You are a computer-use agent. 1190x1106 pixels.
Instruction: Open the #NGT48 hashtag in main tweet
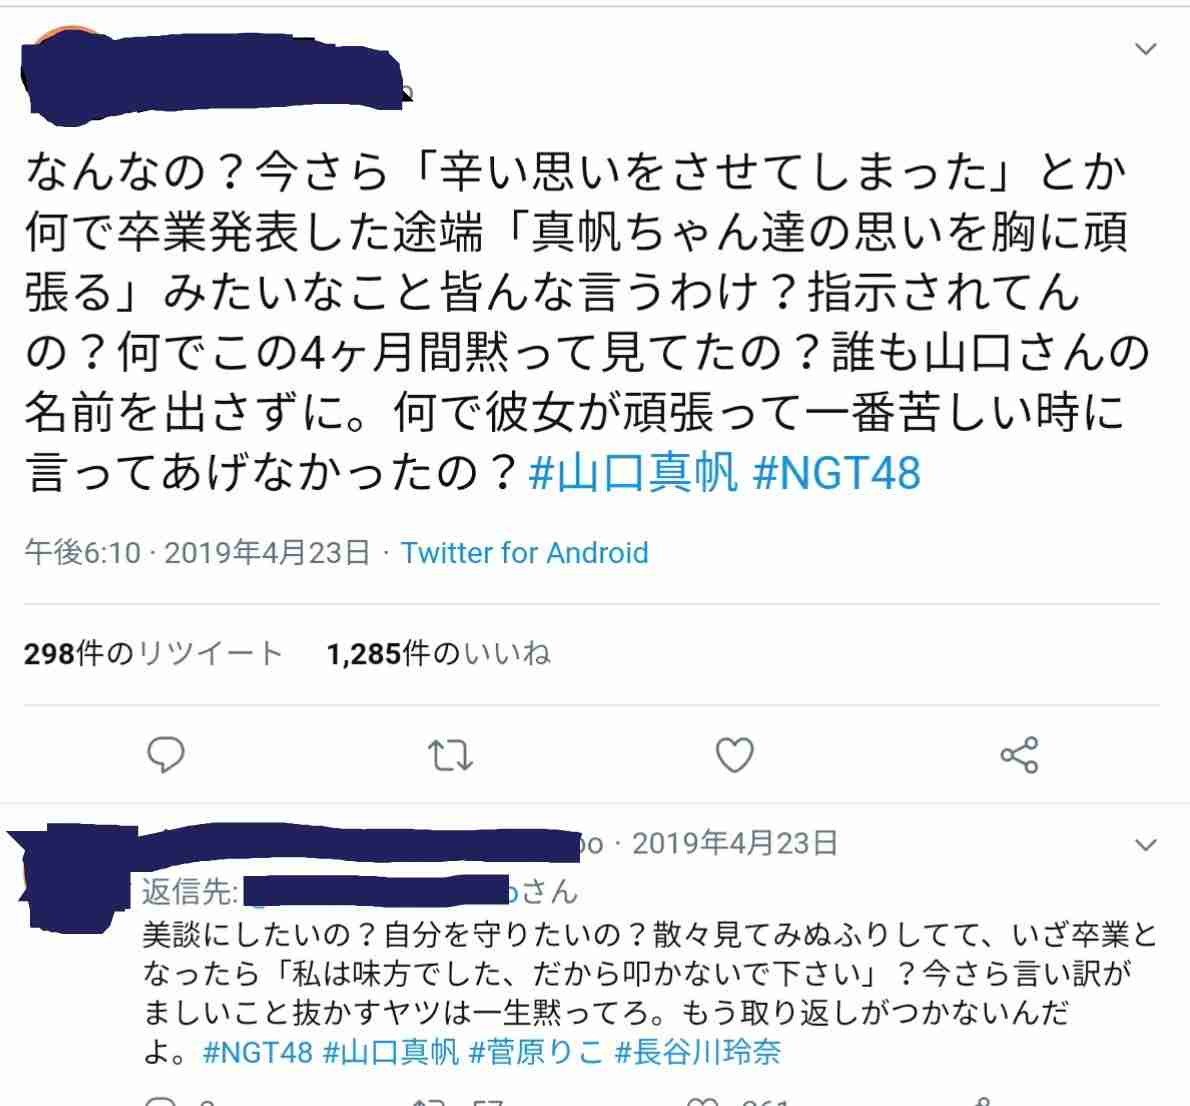click(x=836, y=472)
